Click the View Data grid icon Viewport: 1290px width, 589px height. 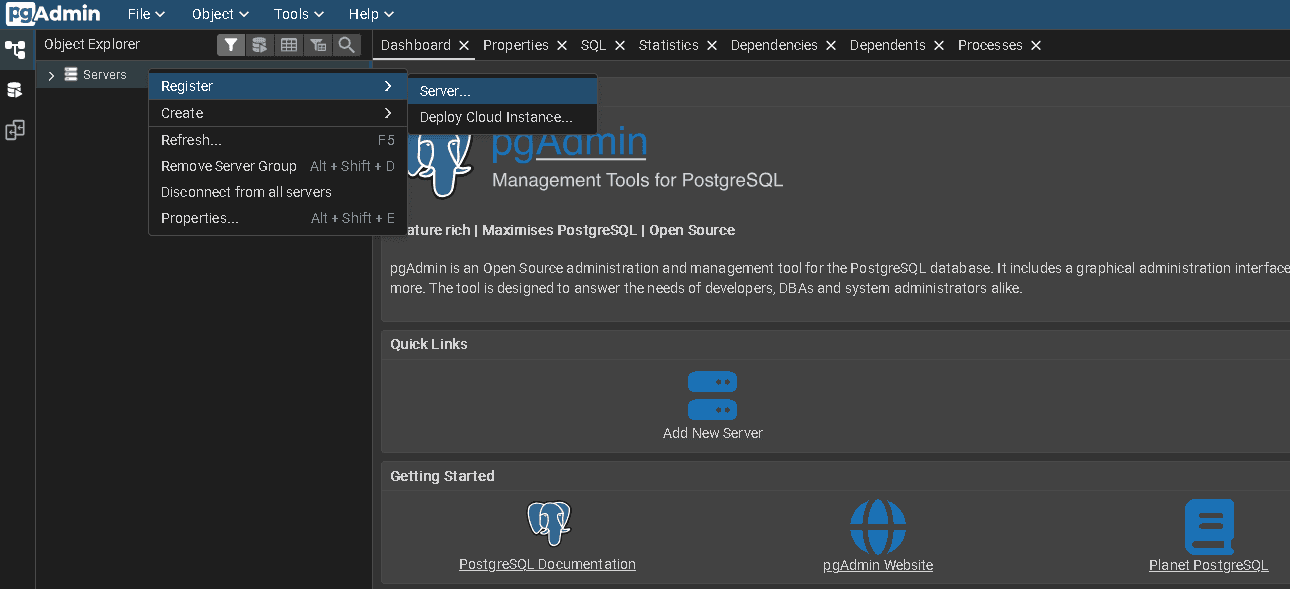(289, 45)
